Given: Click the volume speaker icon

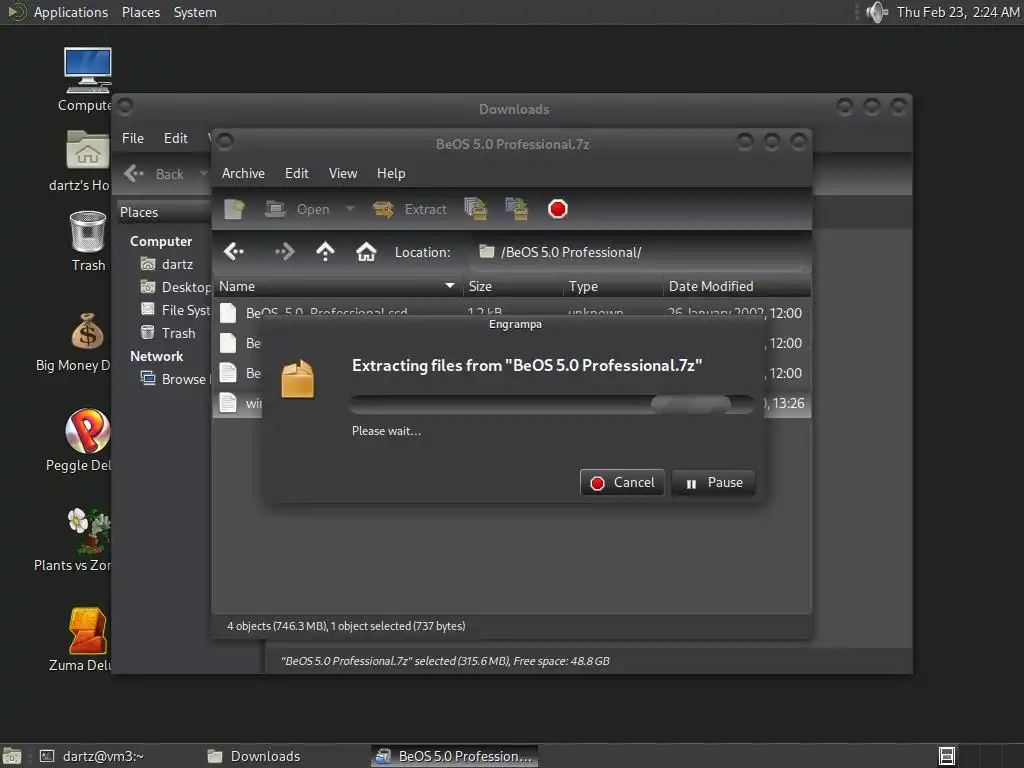Looking at the screenshot, I should point(876,12).
